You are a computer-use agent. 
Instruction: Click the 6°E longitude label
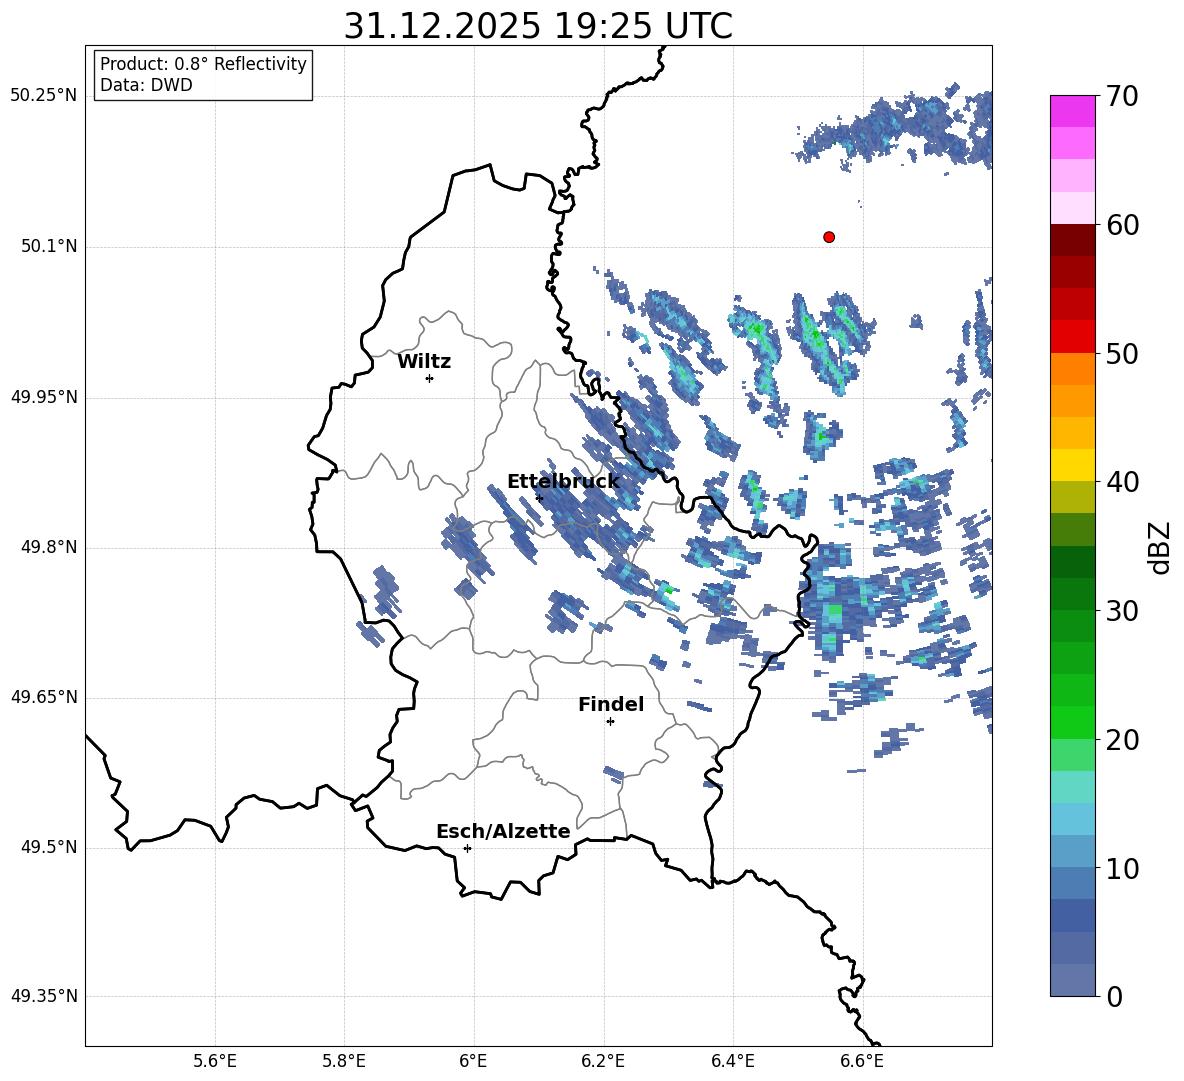tap(473, 1061)
